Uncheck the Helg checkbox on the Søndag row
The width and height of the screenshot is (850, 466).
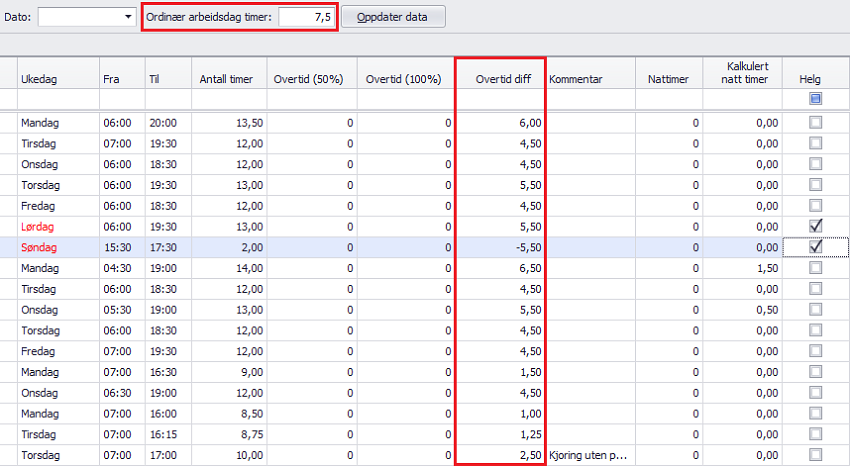click(x=816, y=247)
